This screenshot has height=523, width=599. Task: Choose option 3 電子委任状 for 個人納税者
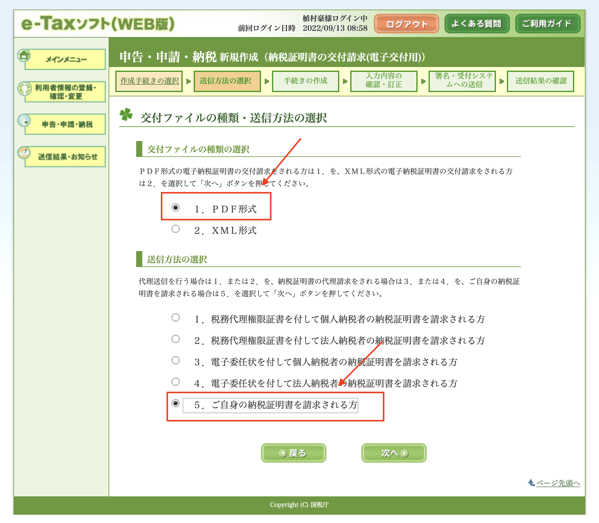pyautogui.click(x=175, y=360)
